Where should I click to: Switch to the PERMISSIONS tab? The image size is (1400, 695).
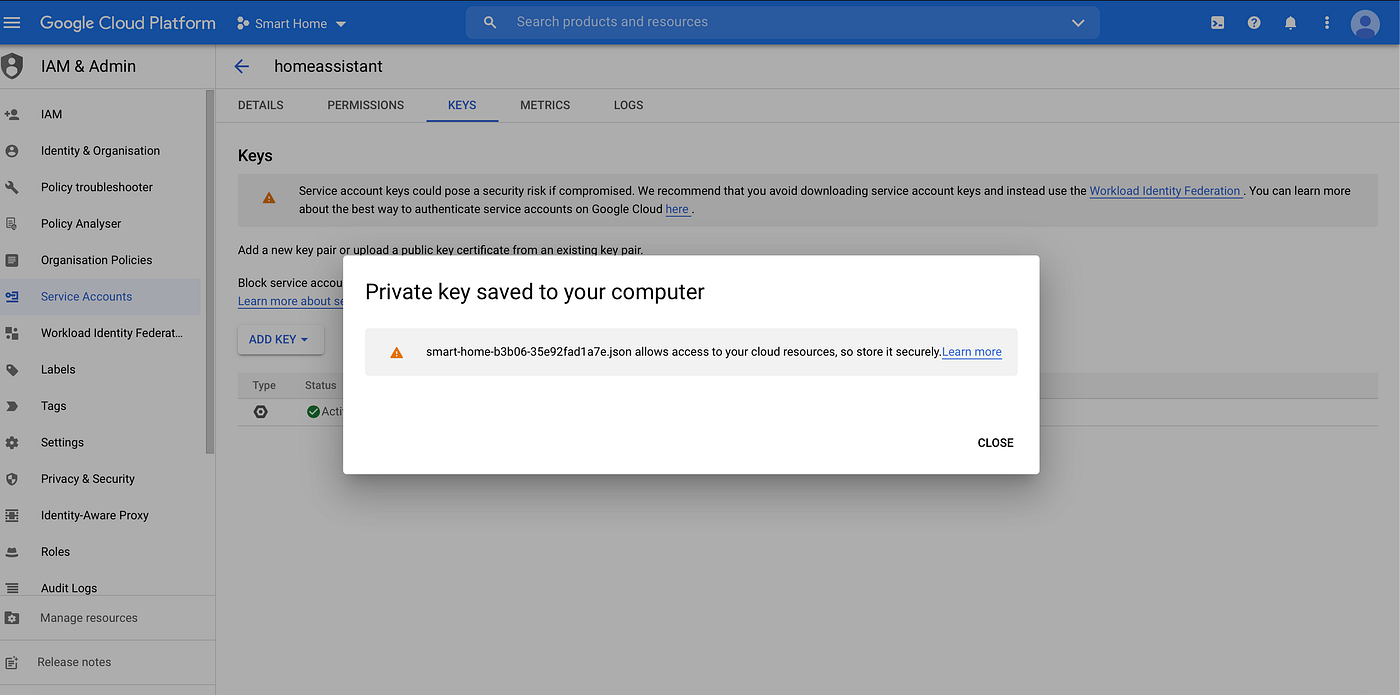point(366,105)
